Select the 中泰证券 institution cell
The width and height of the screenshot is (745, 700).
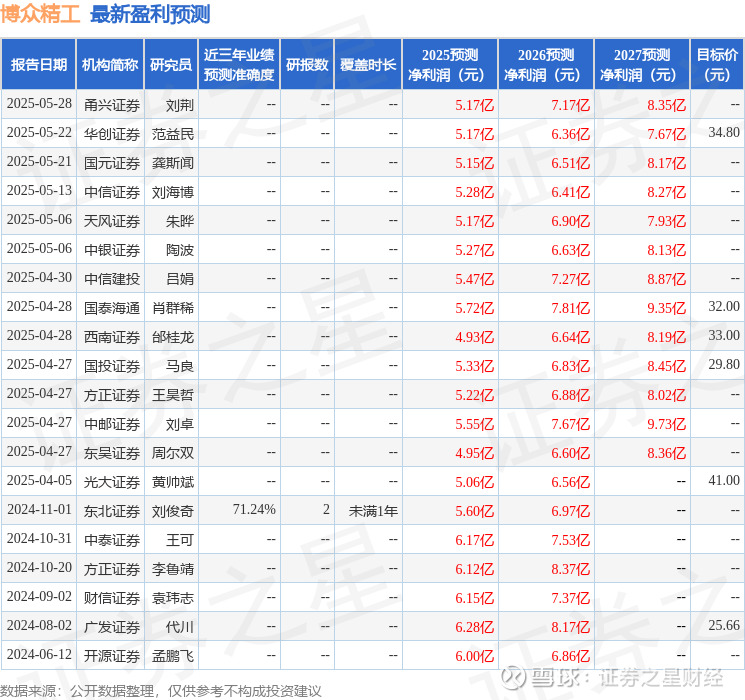112,540
